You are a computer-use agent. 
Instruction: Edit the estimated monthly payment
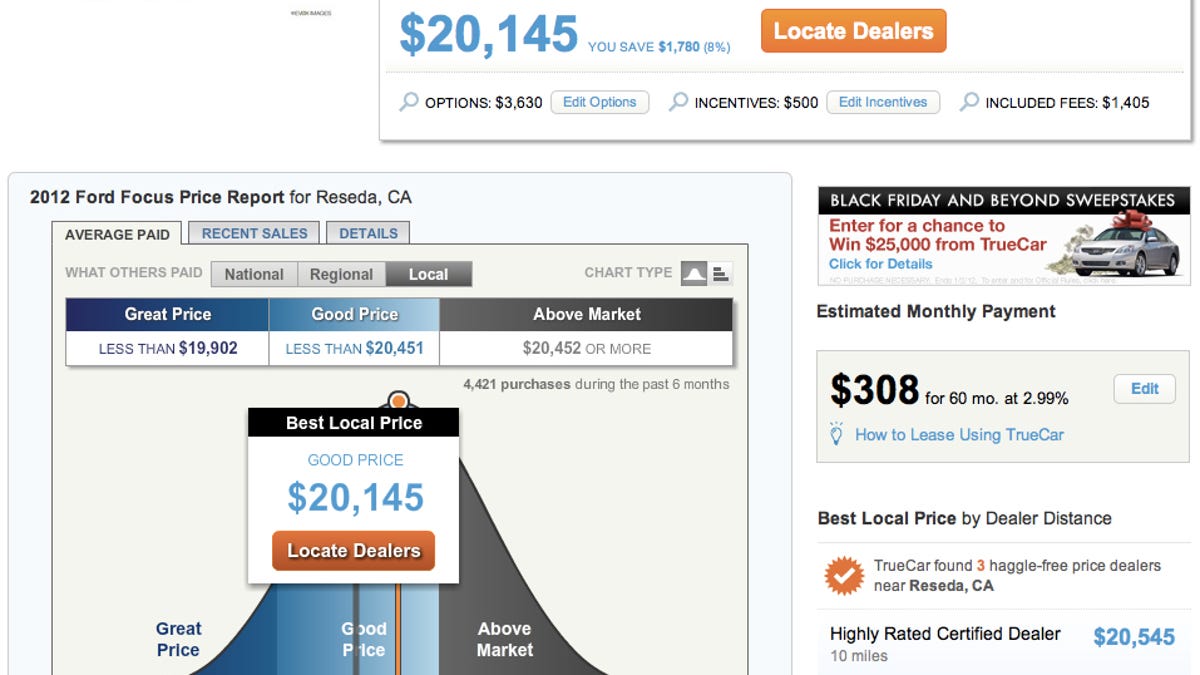1145,389
